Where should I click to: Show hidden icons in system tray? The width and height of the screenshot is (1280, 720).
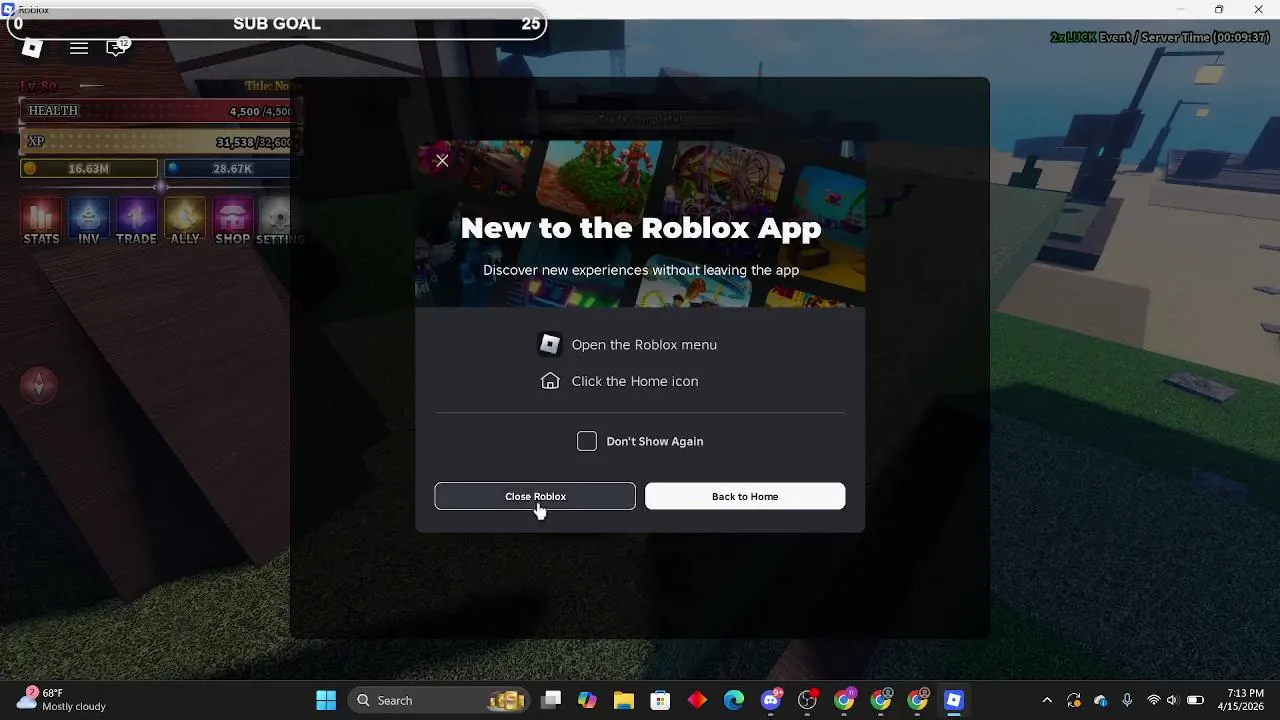coord(1047,700)
